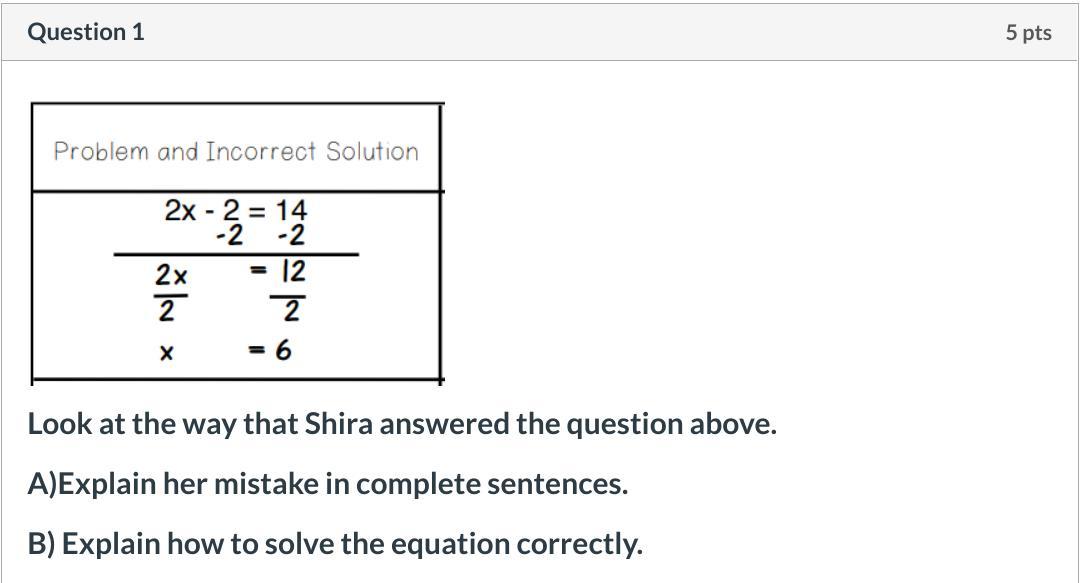Click prompt A about explaining her mistake
The width and height of the screenshot is (1082, 583).
tap(328, 484)
